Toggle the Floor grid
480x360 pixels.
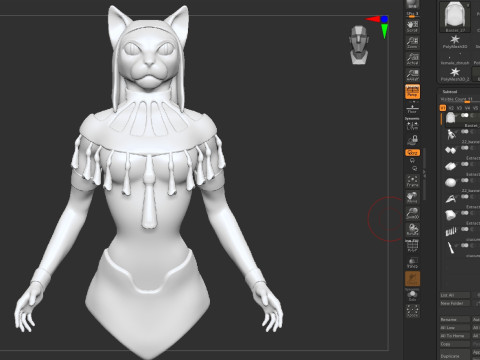click(x=412, y=109)
